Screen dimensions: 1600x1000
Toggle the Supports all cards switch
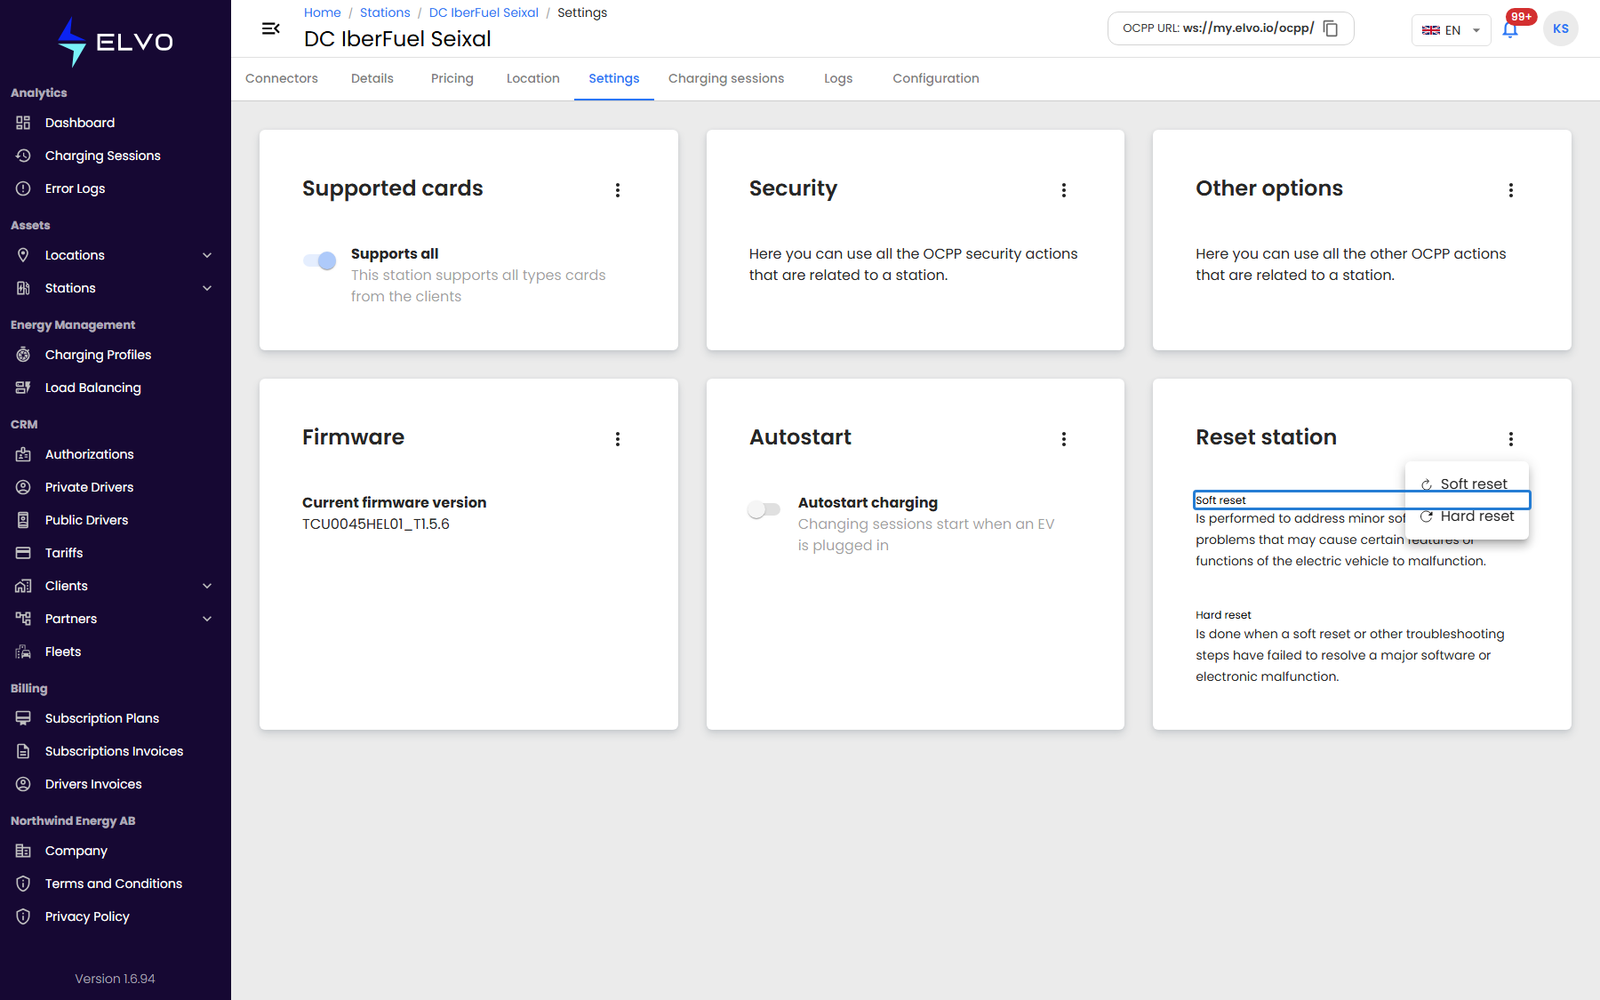coord(320,261)
